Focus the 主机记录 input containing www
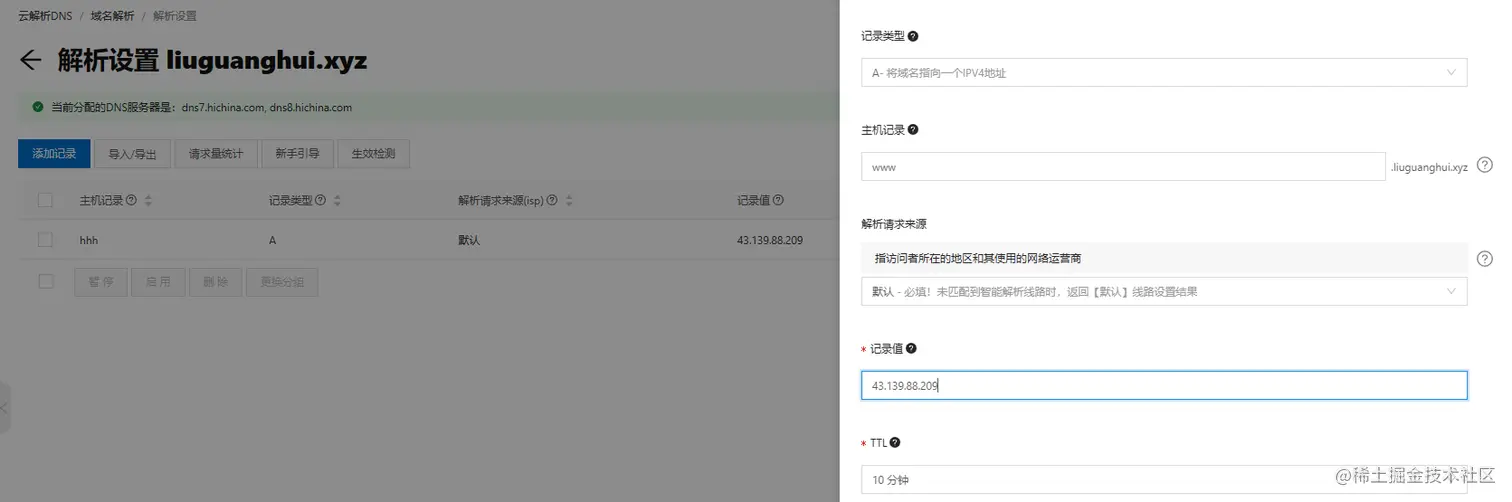The height and width of the screenshot is (502, 1512). 1122,167
